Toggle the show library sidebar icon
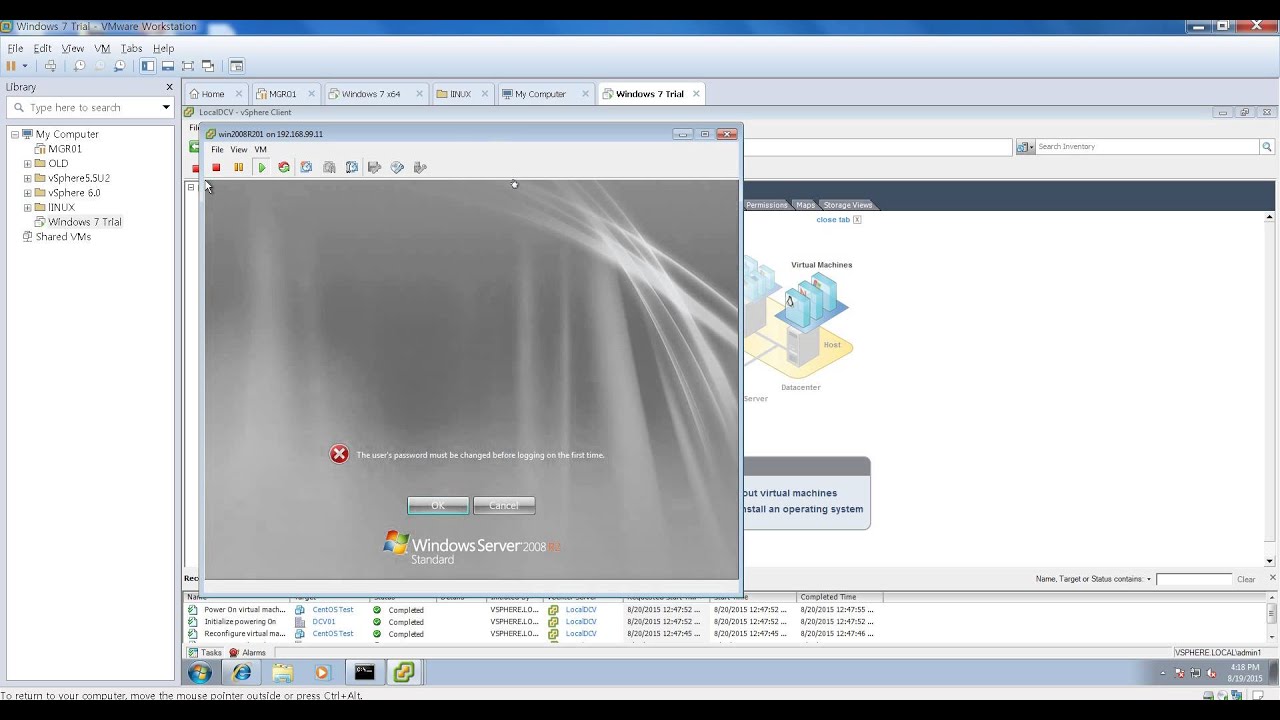1280x720 pixels. tap(148, 66)
